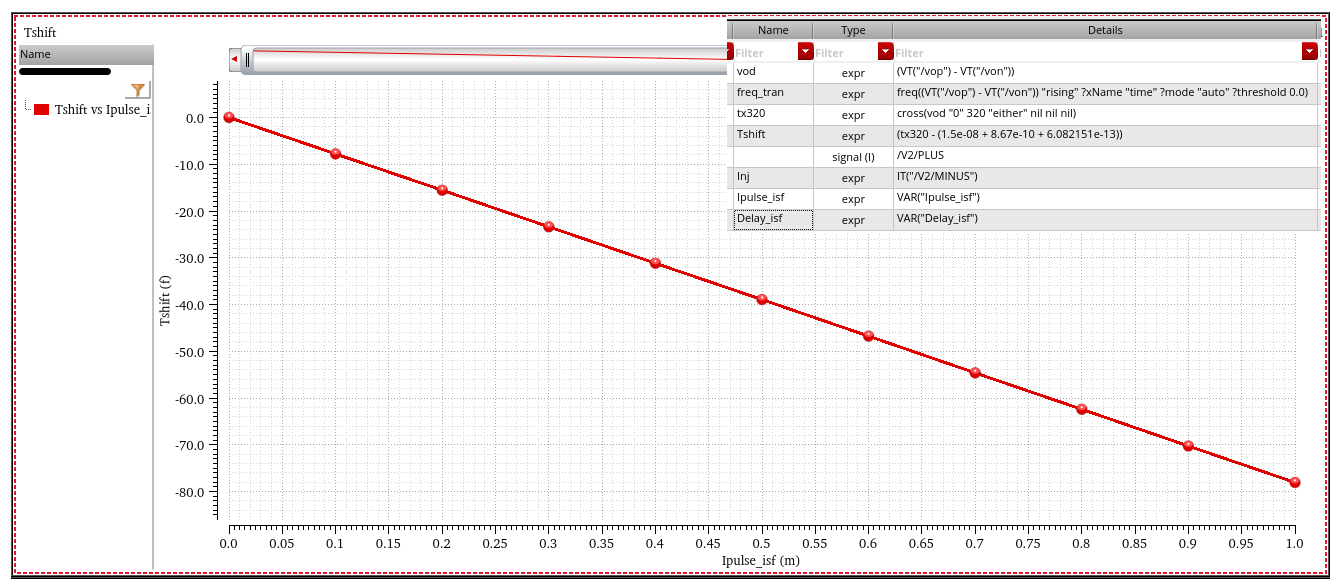The height and width of the screenshot is (588, 1340).
Task: Click the Tshift plot title text
Action: (x=40, y=33)
